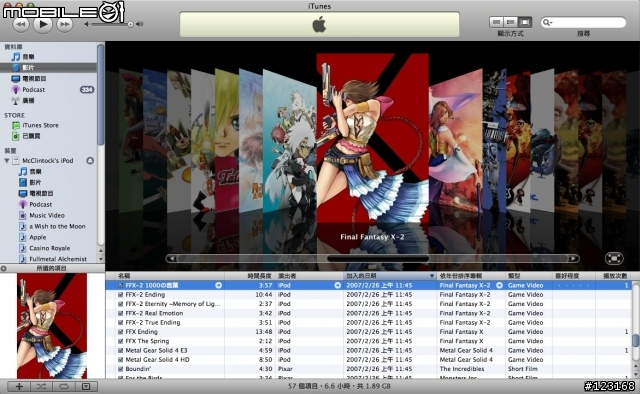This screenshot has width=640, height=394.
Task: Click the Final Fantasy X-2 artwork thumbnail
Action: tap(52, 326)
